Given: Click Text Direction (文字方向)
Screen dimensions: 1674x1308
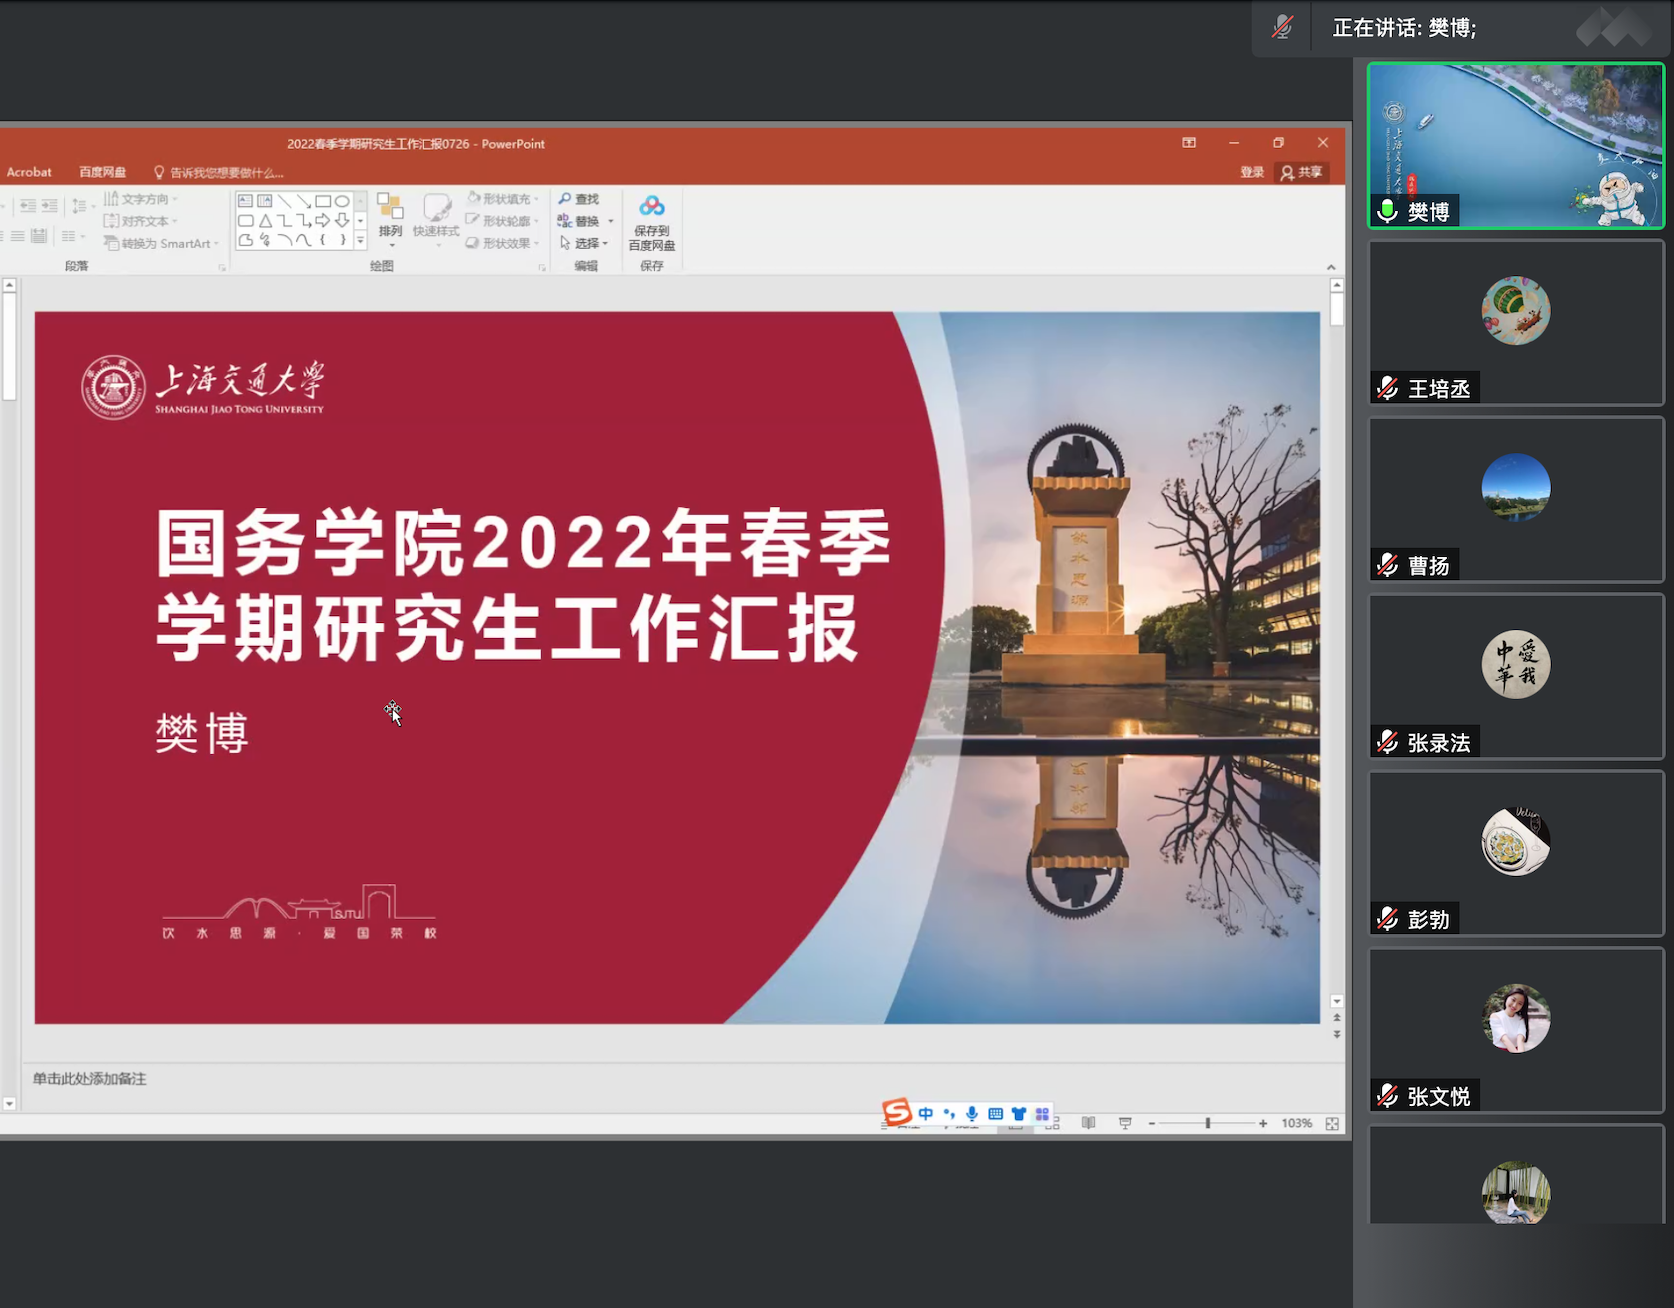Looking at the screenshot, I should tap(140, 199).
